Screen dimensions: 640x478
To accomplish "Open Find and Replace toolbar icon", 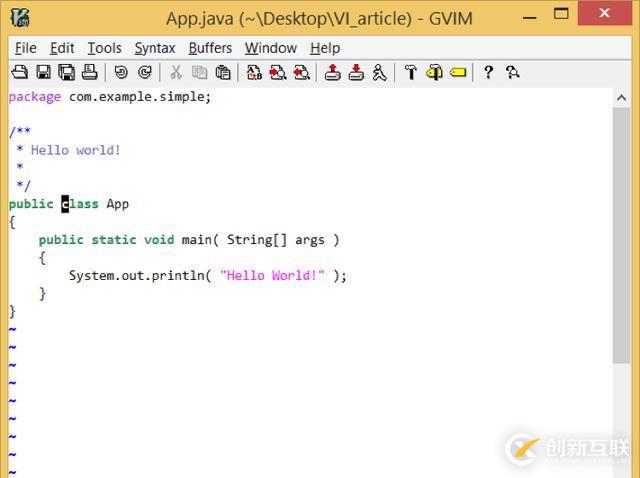I will click(x=254, y=72).
